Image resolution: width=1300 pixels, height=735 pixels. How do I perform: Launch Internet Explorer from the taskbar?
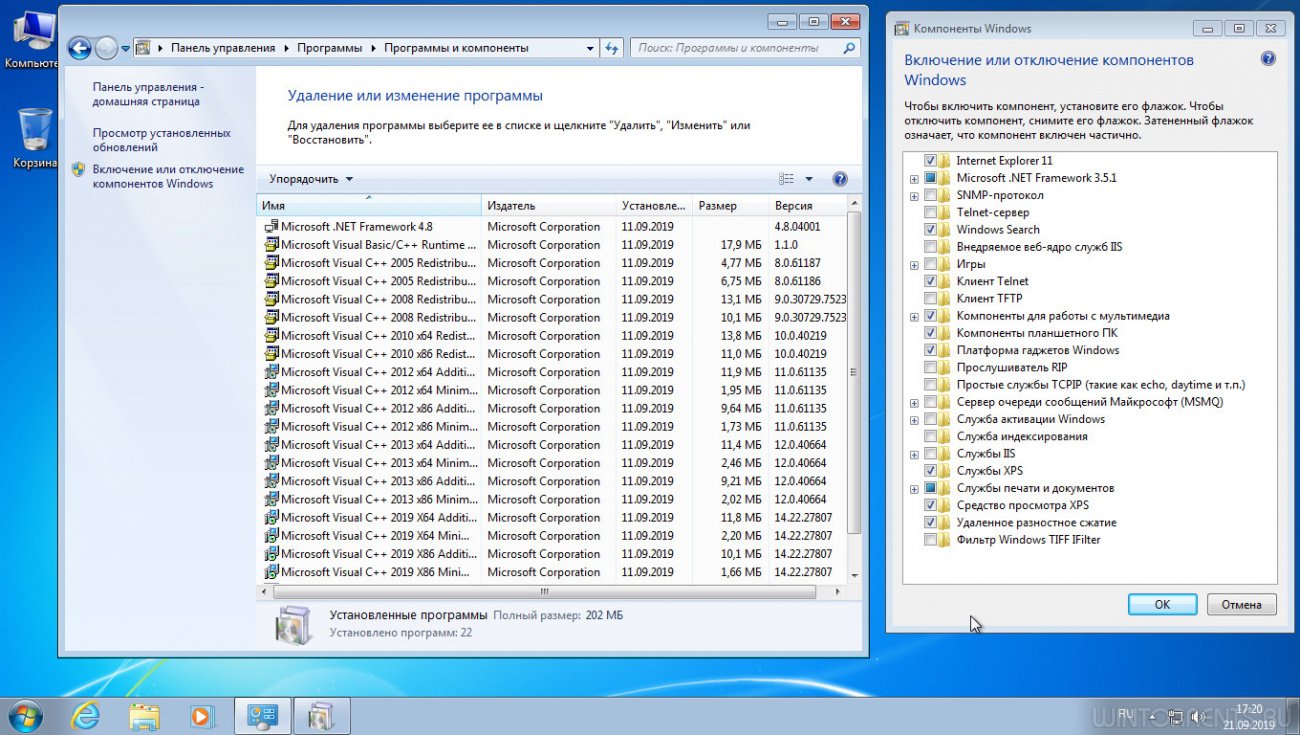86,716
